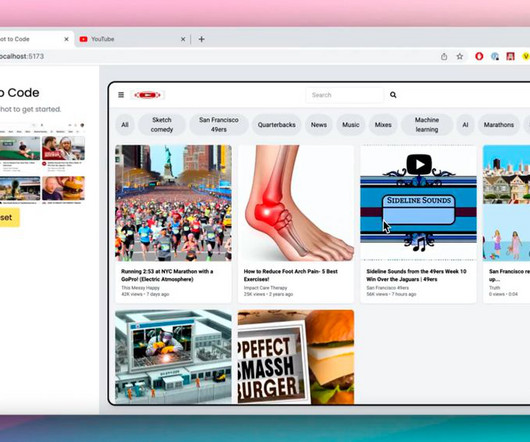Click title 'How to Reduce Foot Arch Pain'
The height and width of the screenshot is (442, 530).
[x=291, y=275]
